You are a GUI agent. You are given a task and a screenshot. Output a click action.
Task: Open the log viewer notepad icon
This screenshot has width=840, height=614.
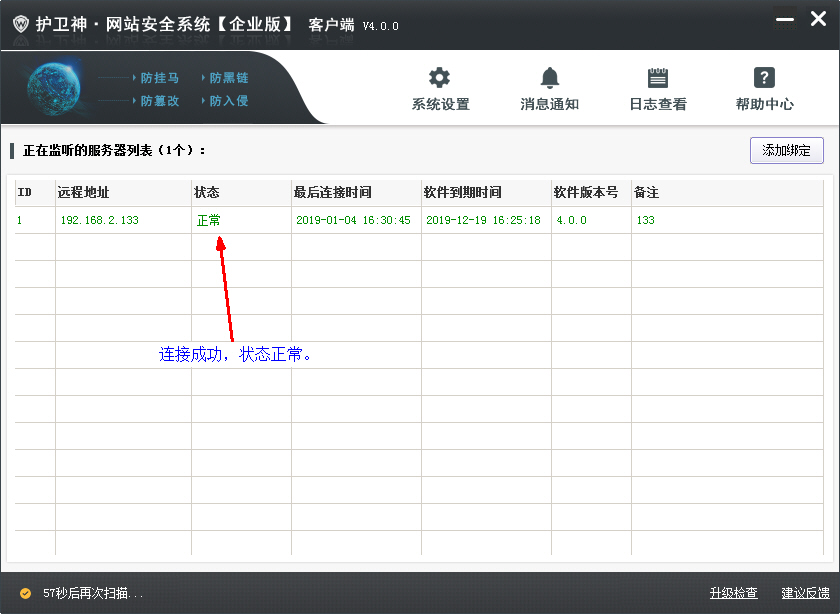point(657,79)
